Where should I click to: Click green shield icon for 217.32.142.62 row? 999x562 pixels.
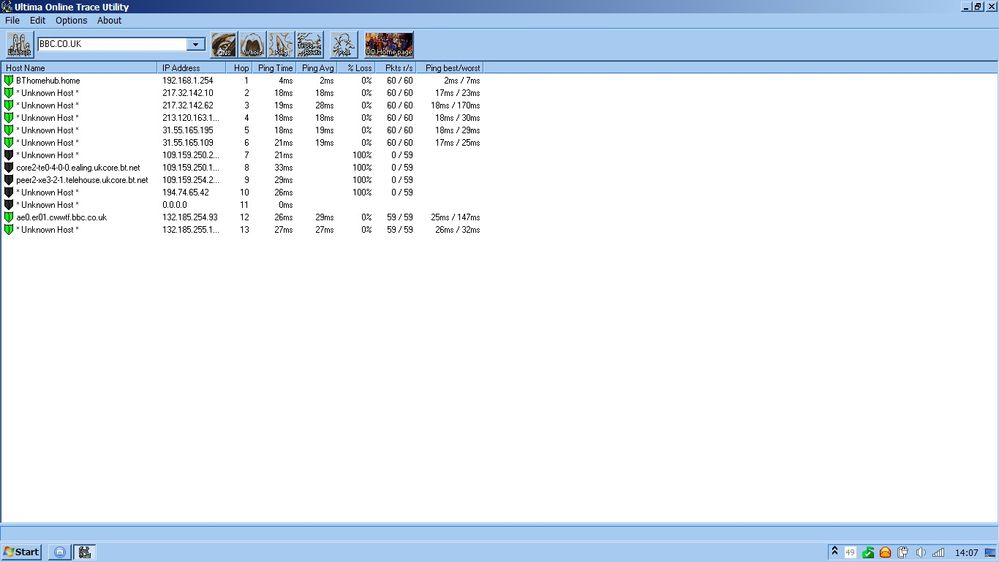(8, 105)
